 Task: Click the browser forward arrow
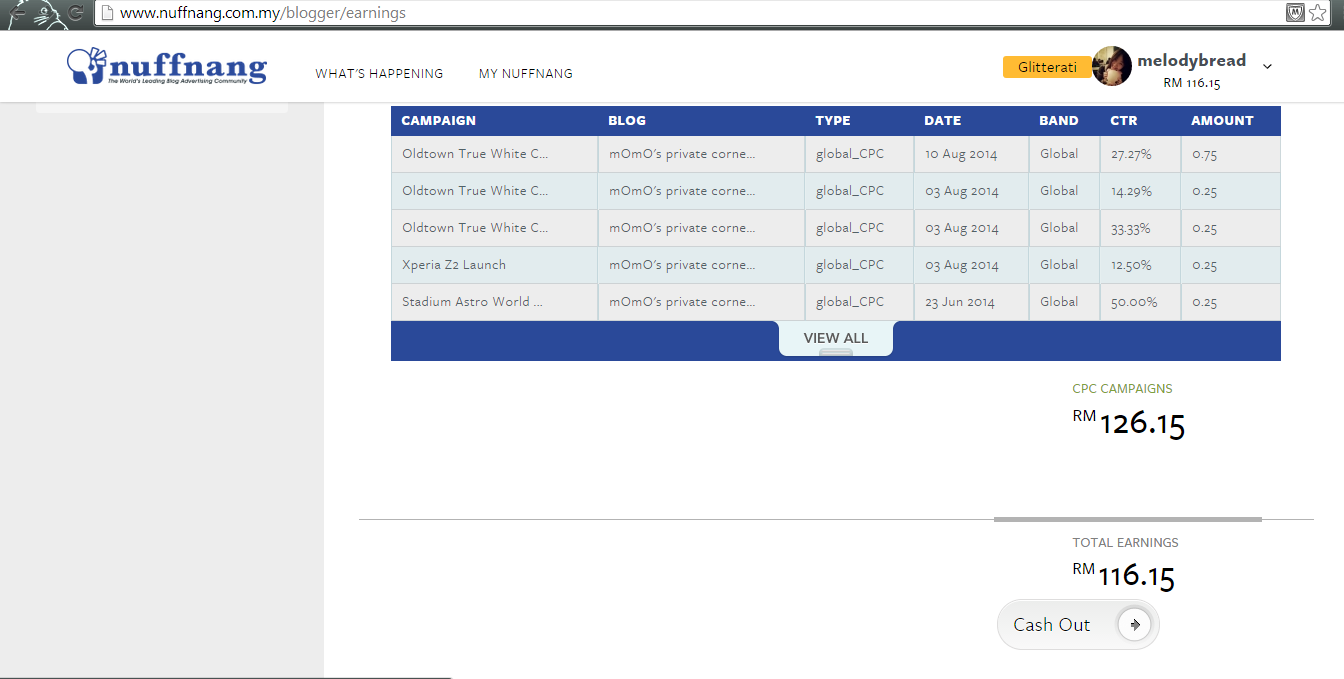tap(46, 14)
